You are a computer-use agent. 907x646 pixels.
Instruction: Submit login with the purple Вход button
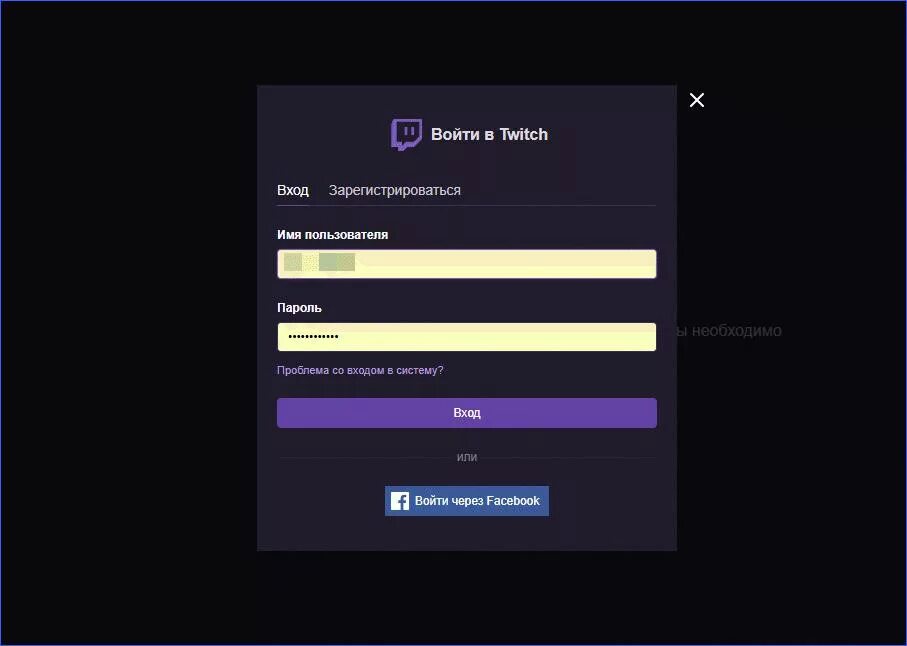467,413
